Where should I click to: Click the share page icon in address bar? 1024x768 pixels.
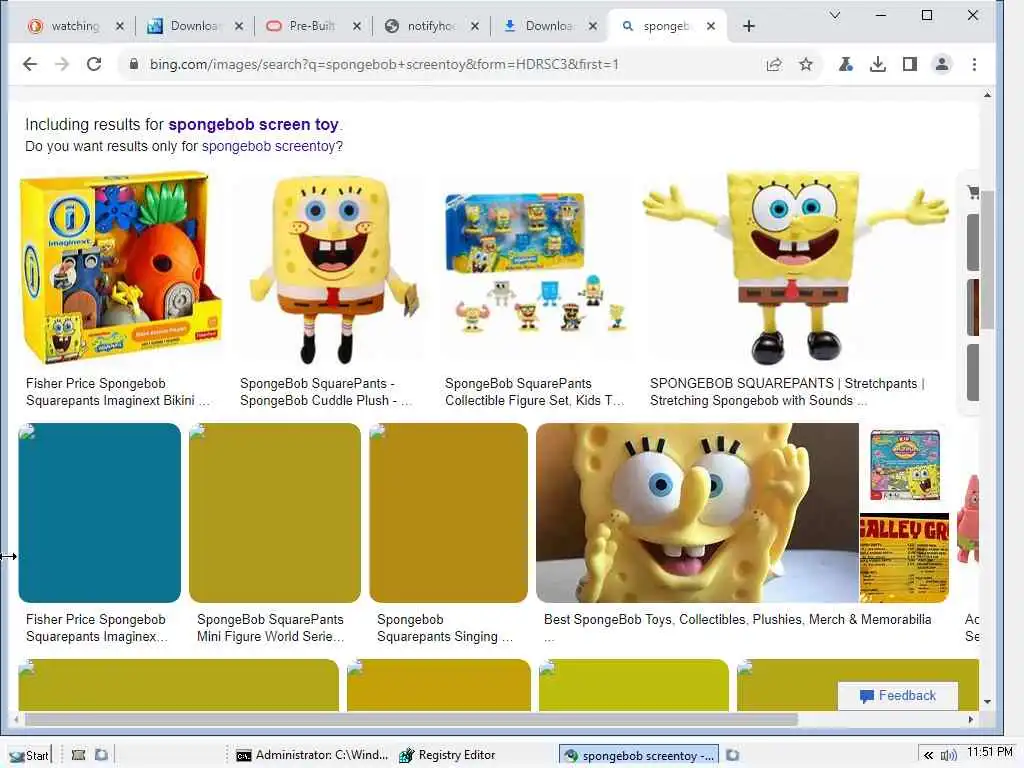click(x=774, y=64)
